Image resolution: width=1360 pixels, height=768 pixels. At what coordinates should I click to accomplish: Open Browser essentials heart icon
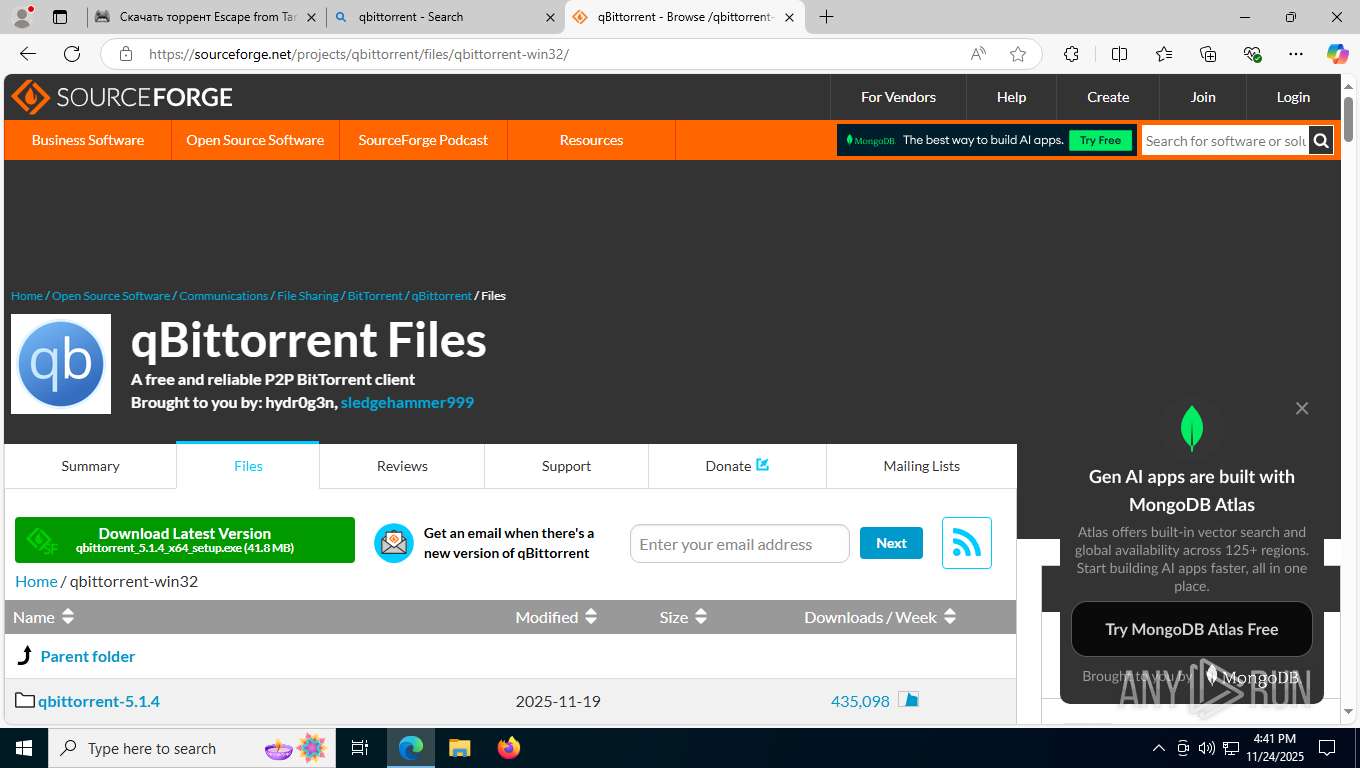click(1252, 54)
